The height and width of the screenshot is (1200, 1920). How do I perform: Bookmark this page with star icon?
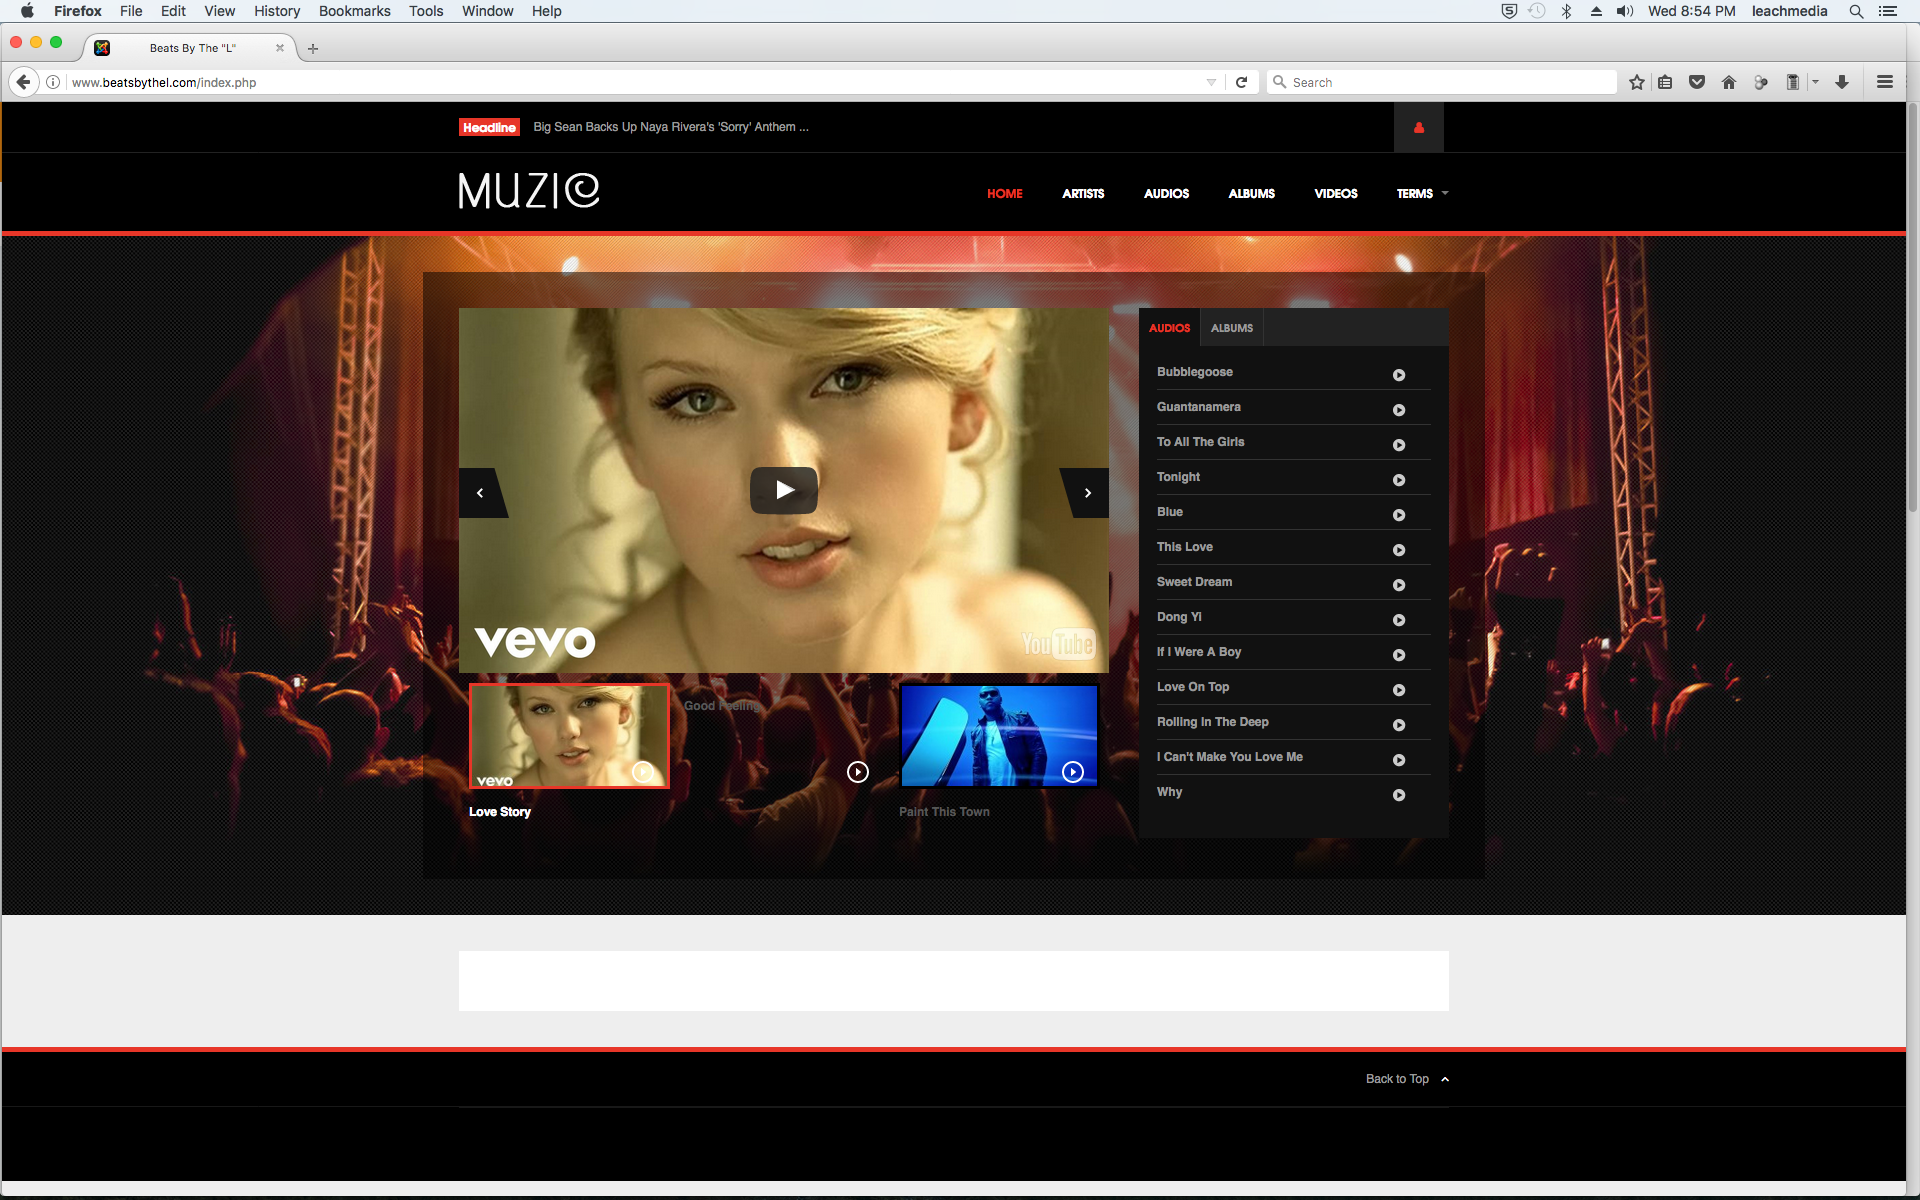pyautogui.click(x=1636, y=82)
